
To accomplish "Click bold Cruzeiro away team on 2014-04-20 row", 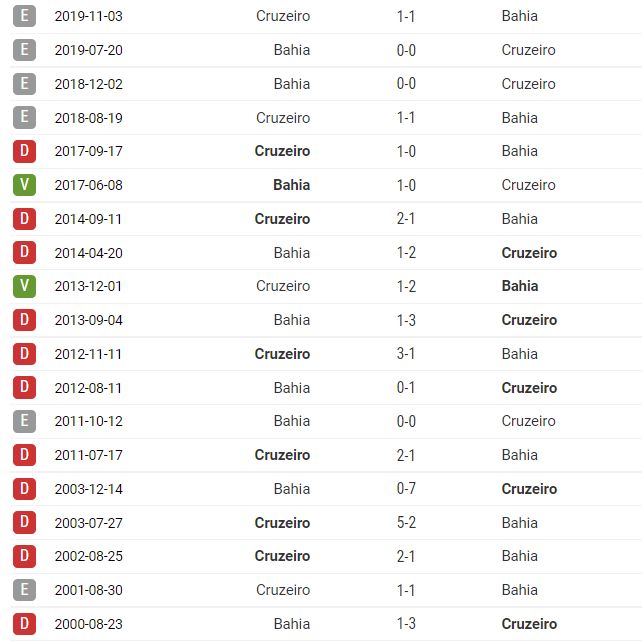I will pyautogui.click(x=529, y=253).
